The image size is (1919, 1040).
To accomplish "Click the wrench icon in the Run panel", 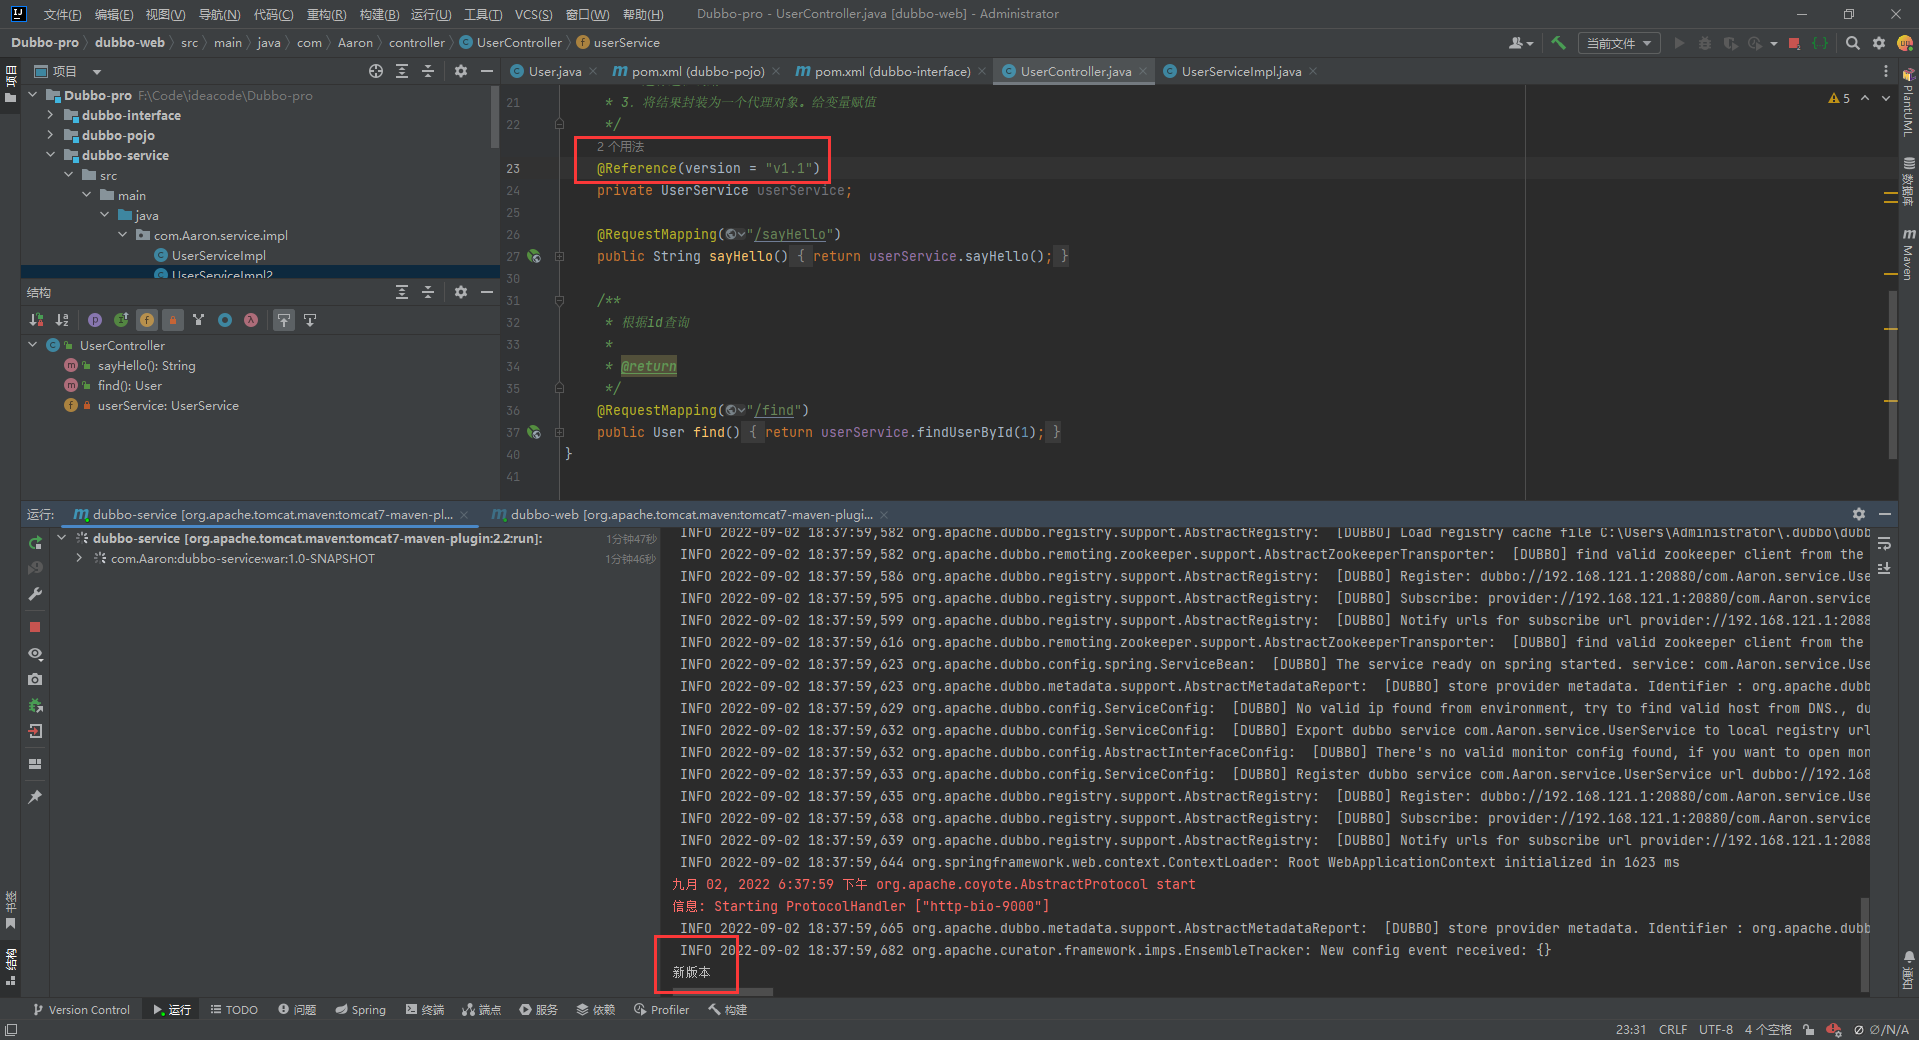I will click(x=35, y=594).
